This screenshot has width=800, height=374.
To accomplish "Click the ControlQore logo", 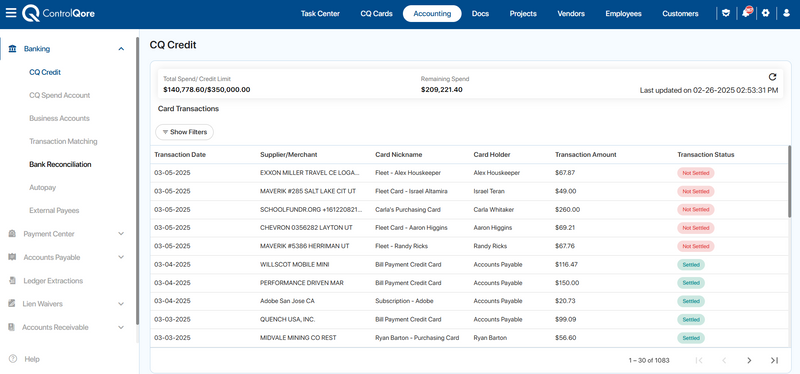I will point(59,14).
